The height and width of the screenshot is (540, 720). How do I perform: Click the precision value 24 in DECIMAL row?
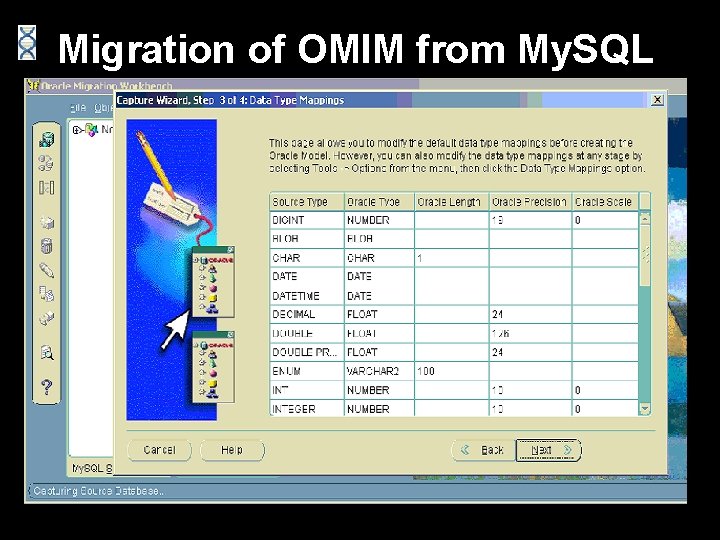(x=530, y=315)
